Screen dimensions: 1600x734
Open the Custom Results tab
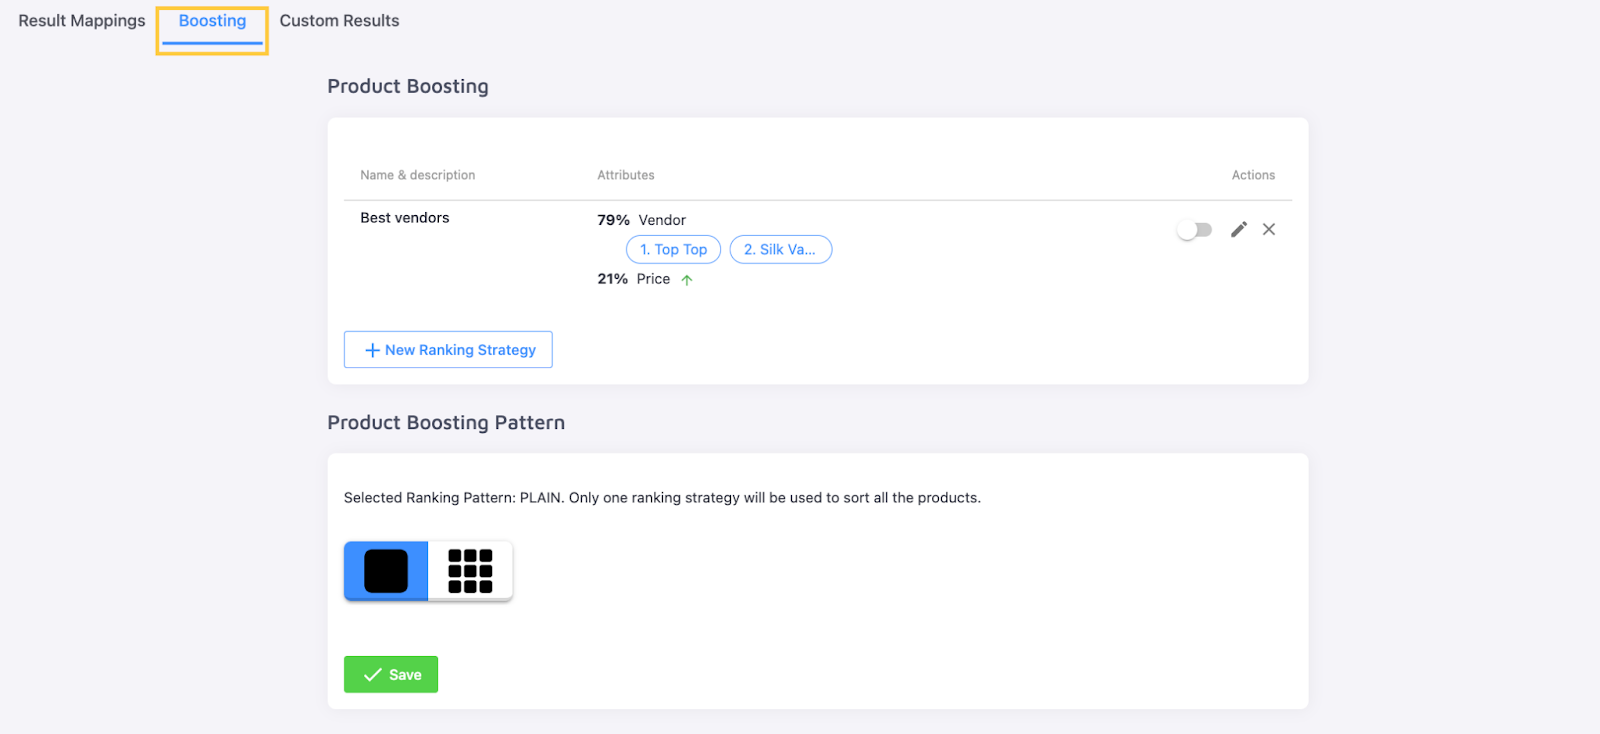339,21
